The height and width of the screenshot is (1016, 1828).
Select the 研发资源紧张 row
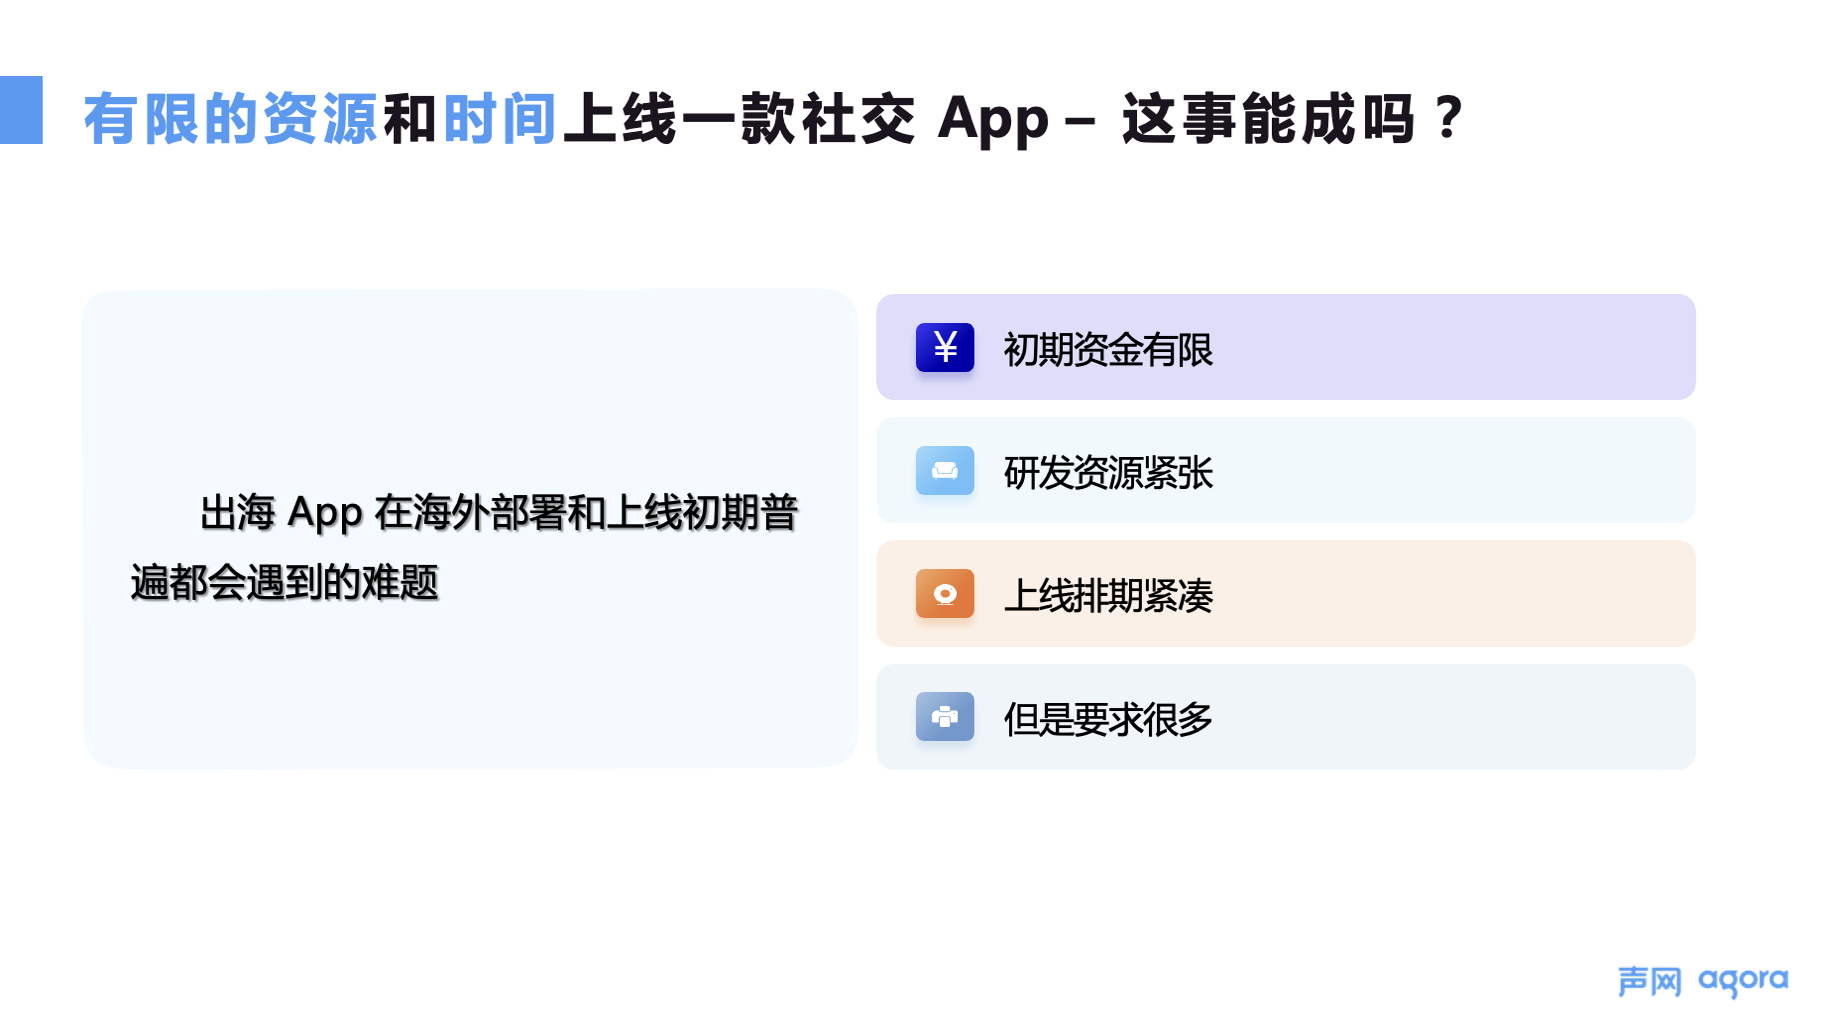pyautogui.click(x=1285, y=470)
